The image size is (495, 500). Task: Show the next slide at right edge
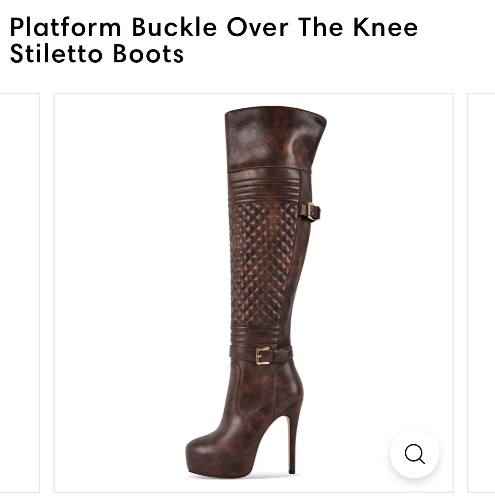481,293
